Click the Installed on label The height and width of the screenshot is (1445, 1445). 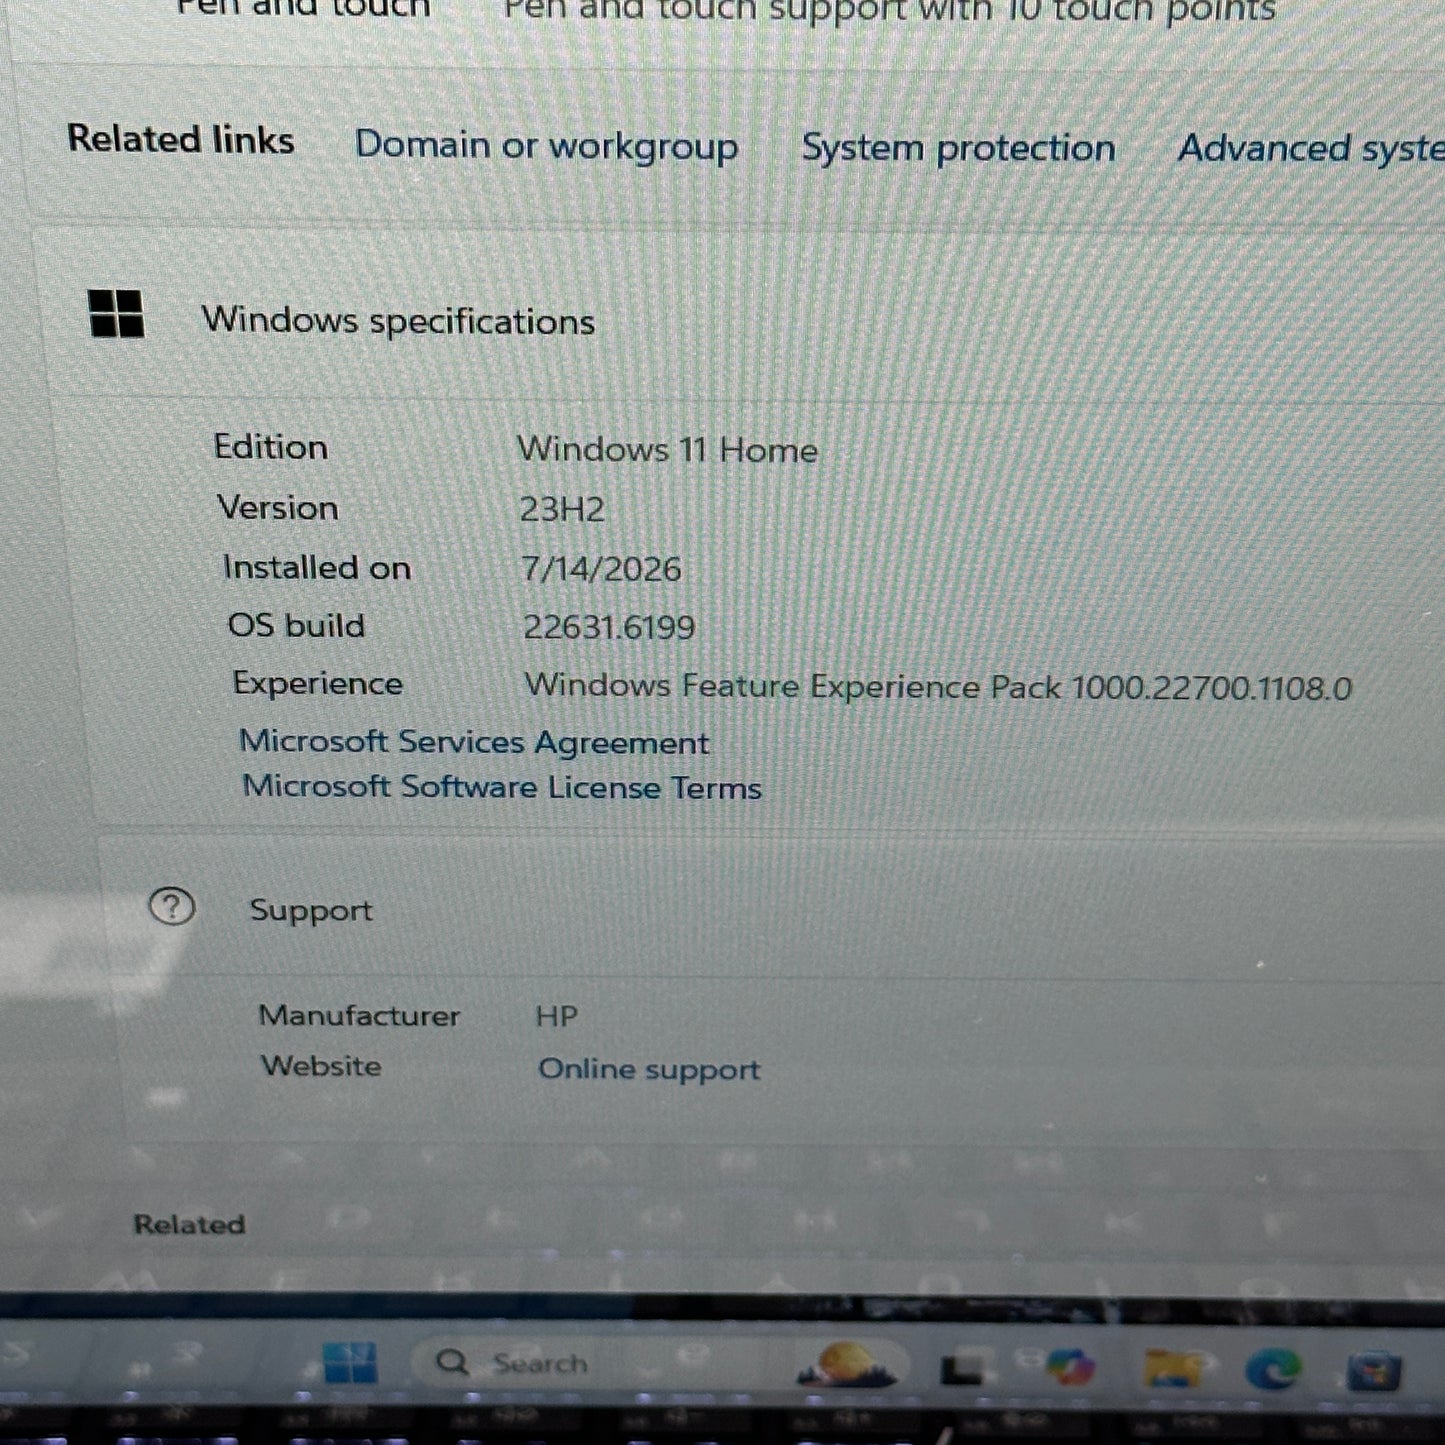[316, 568]
